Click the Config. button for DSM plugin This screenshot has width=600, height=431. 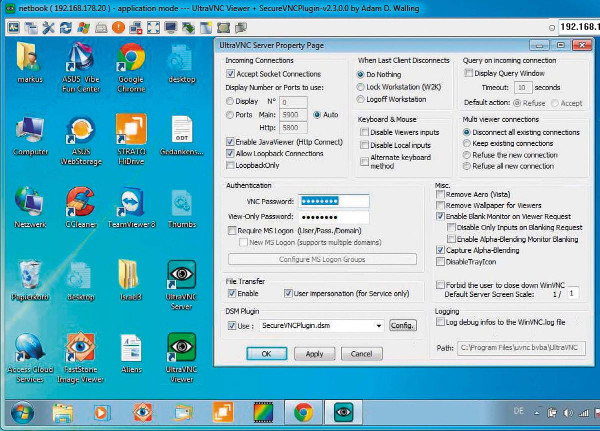point(402,326)
